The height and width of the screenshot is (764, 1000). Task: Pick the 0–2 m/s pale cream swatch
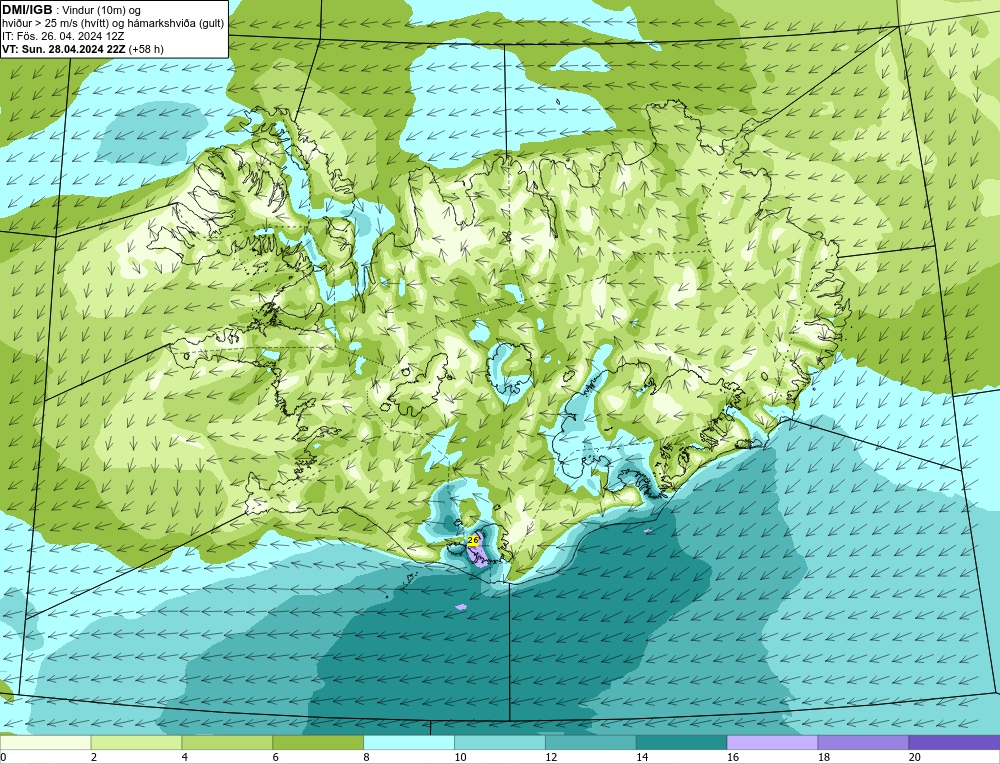tap(45, 742)
